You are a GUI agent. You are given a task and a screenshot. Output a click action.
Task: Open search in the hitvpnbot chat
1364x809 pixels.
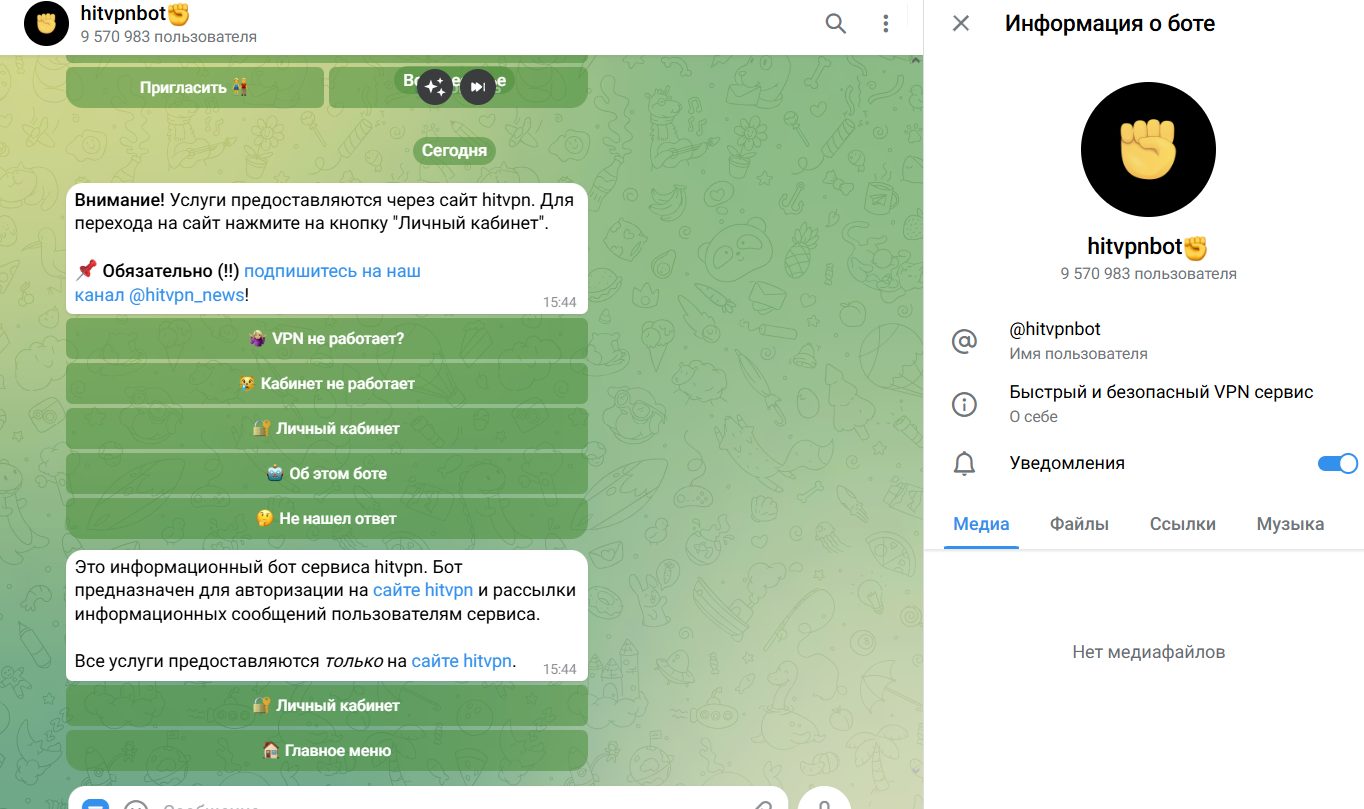point(835,23)
